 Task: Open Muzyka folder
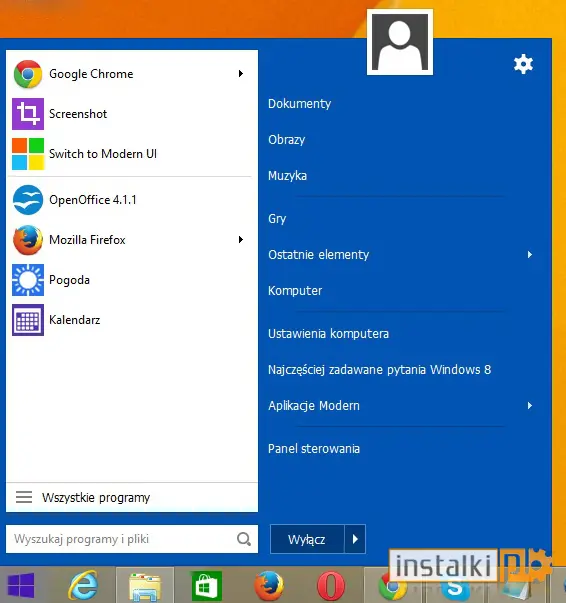[x=287, y=176]
